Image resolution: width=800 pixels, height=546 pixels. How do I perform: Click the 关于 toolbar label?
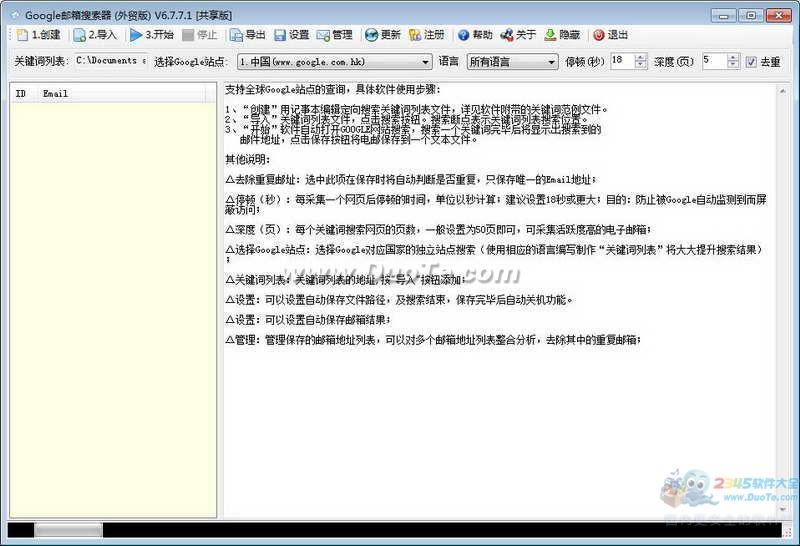[x=526, y=35]
